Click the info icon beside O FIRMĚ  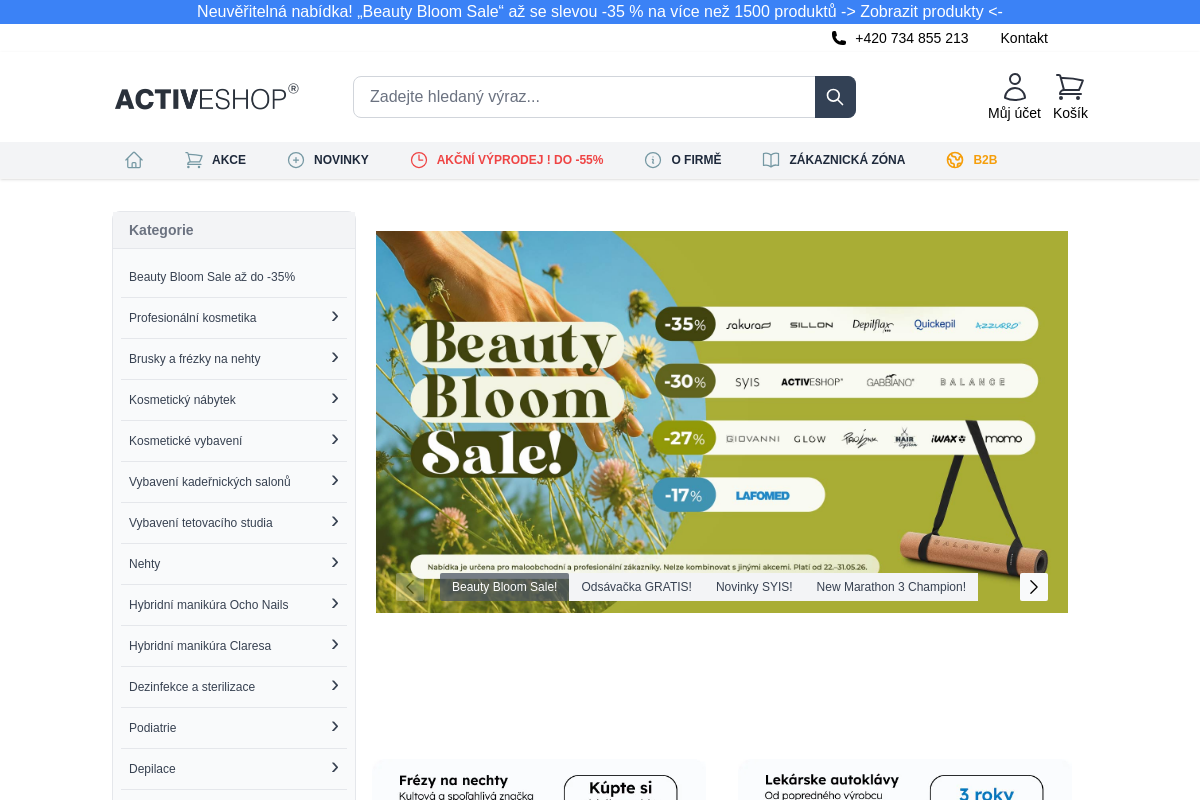(x=653, y=160)
